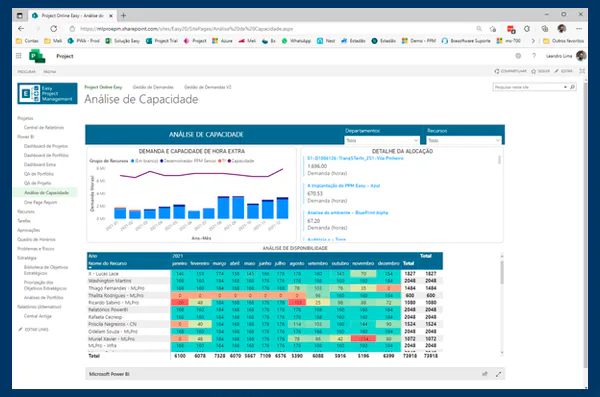Add page to favorites star icon
The height and width of the screenshot is (397, 600).
493,29
